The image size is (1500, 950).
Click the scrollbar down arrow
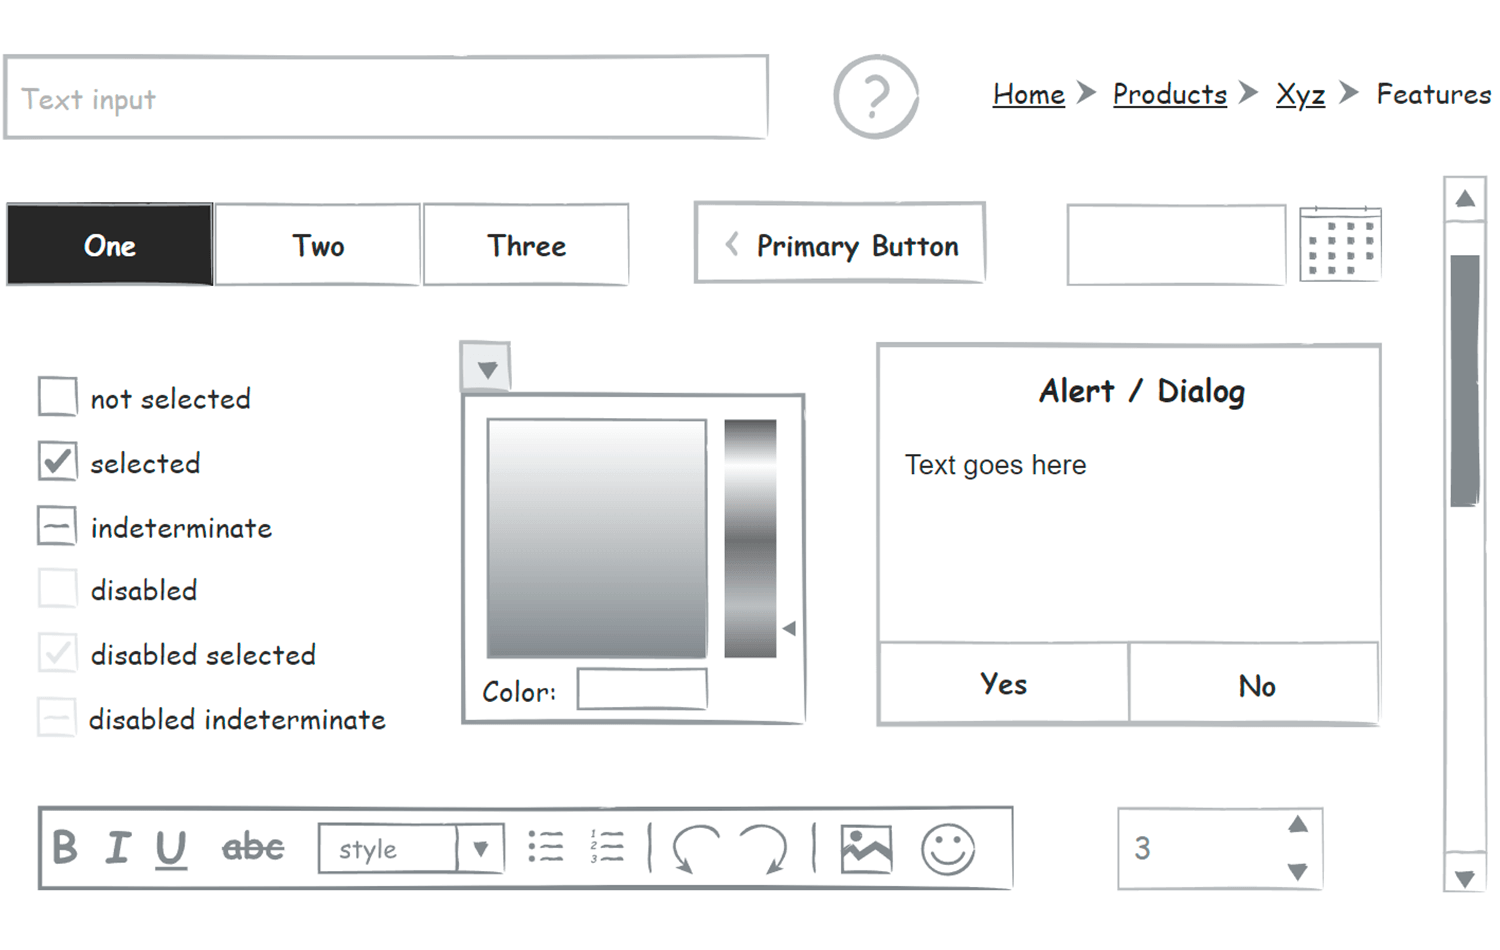tap(1465, 879)
